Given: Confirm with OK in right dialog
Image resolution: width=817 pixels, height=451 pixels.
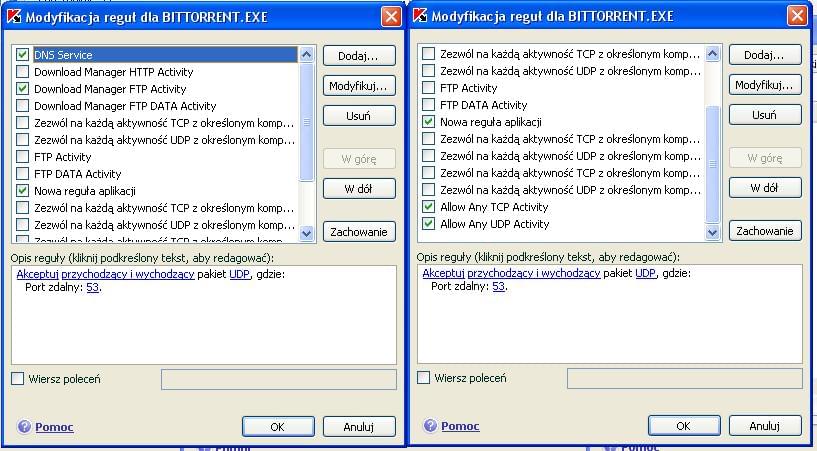Looking at the screenshot, I should [x=684, y=425].
